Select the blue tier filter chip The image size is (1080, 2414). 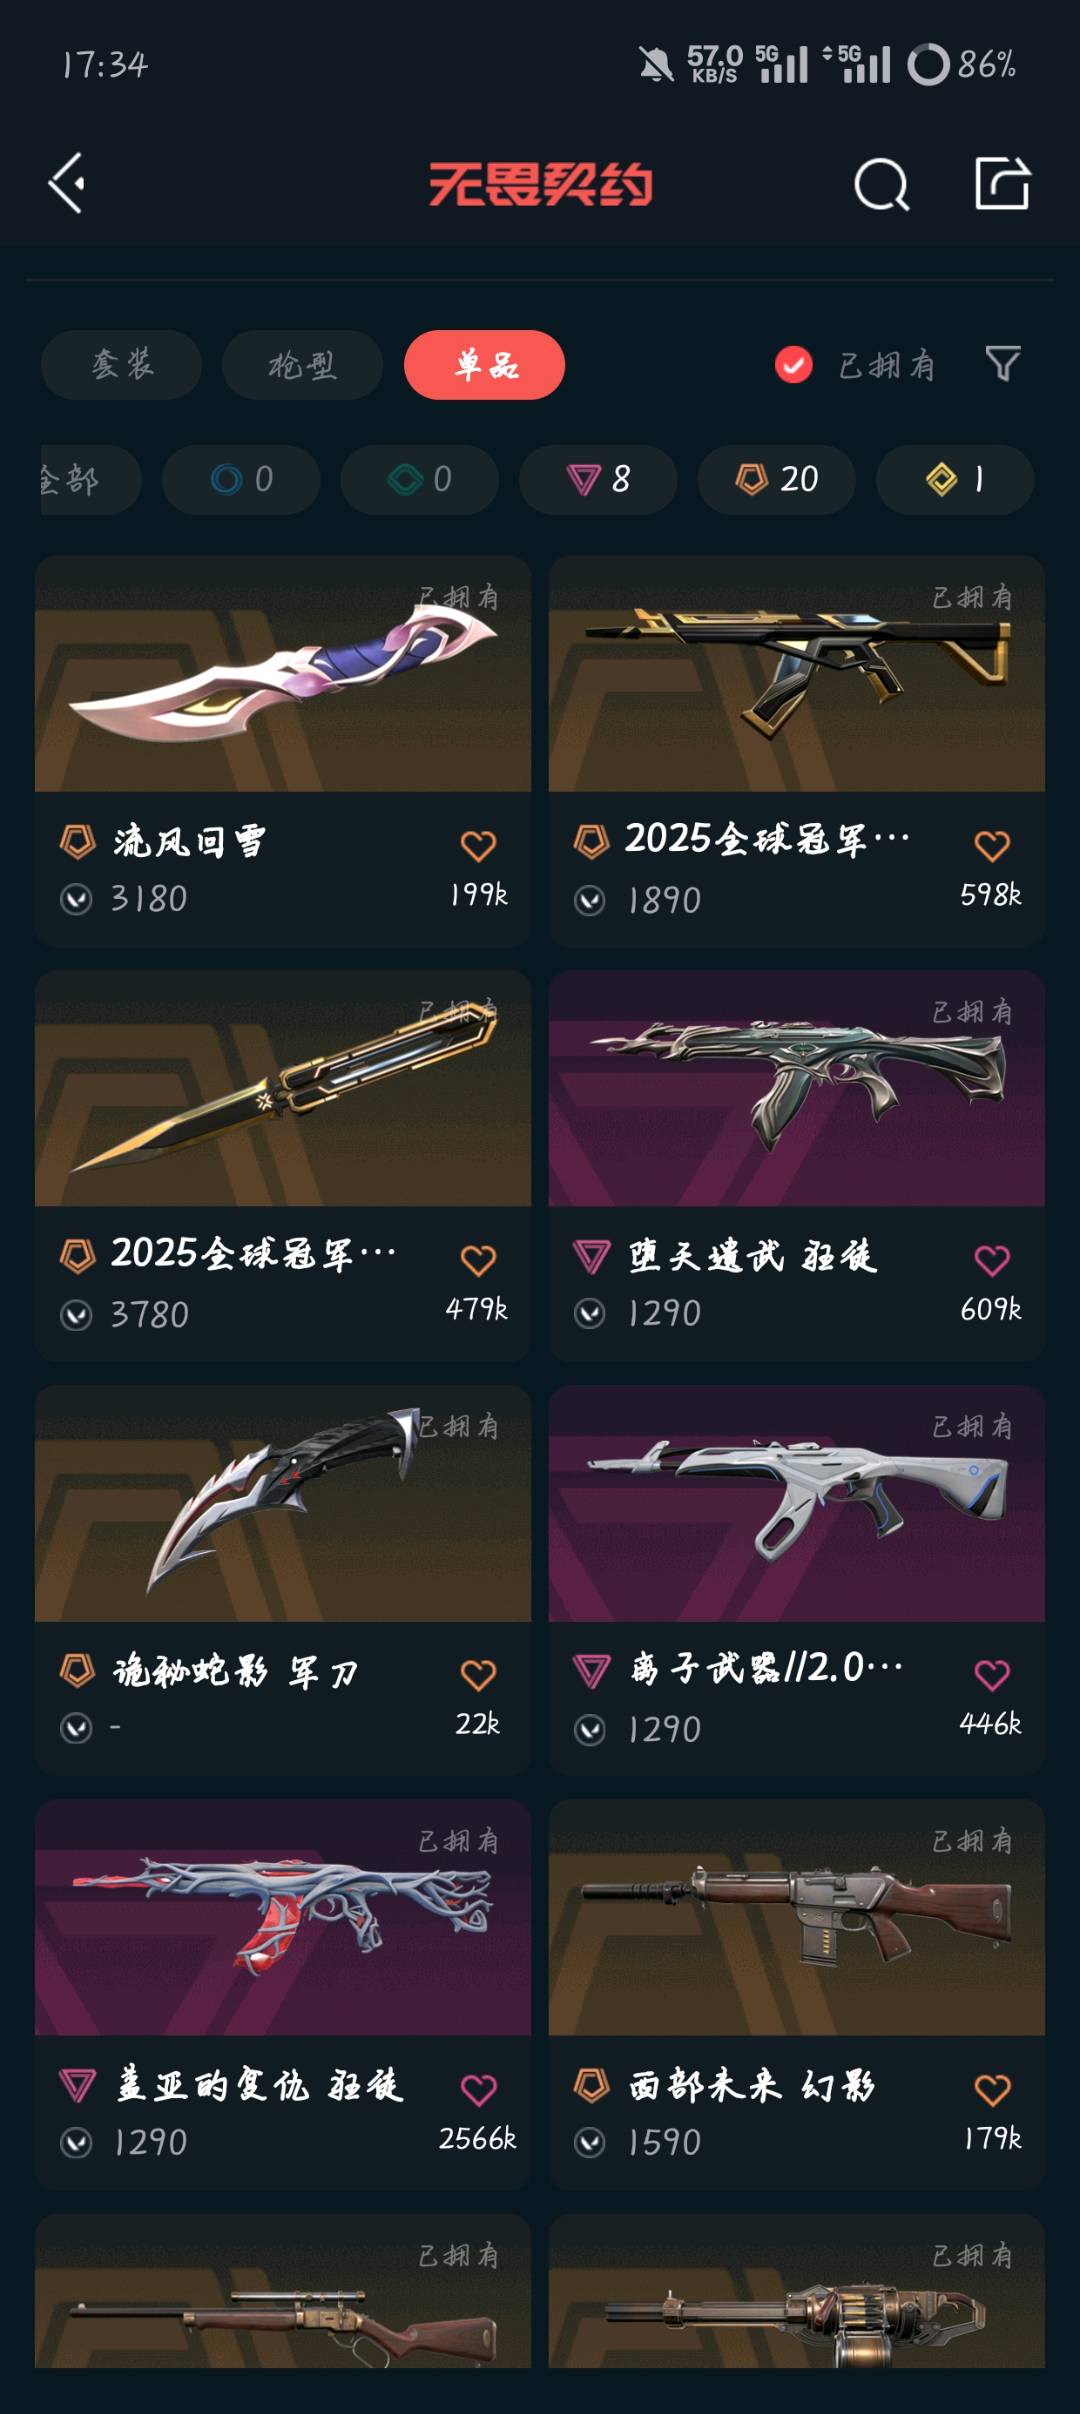click(x=241, y=480)
